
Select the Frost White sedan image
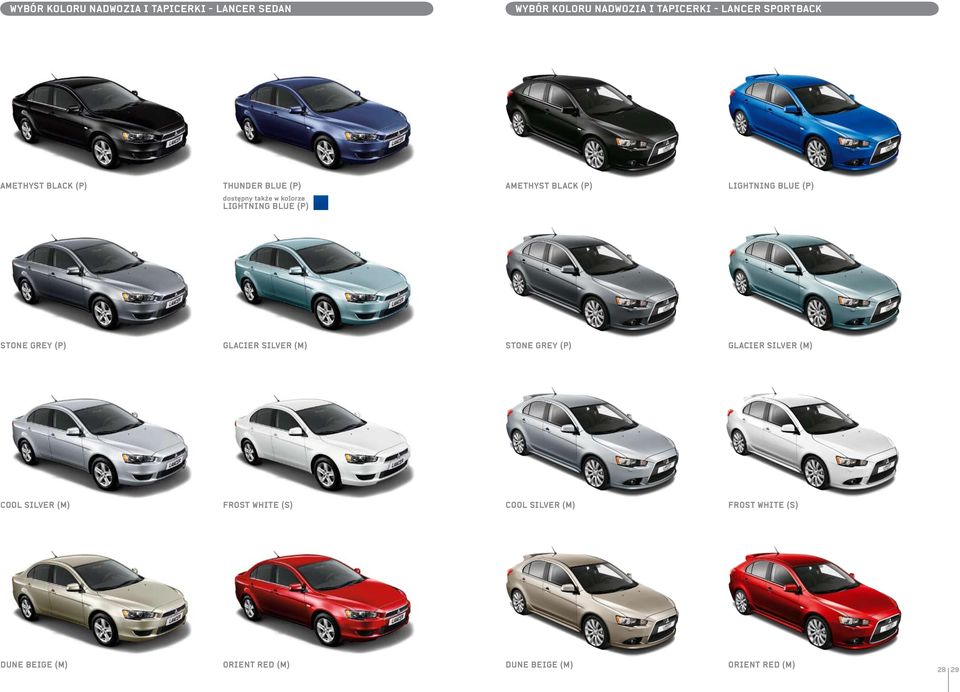tap(323, 443)
